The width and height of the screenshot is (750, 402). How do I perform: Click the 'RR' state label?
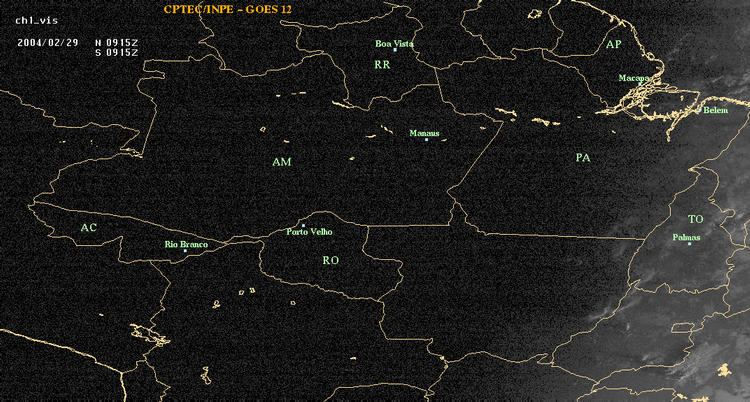tap(382, 65)
